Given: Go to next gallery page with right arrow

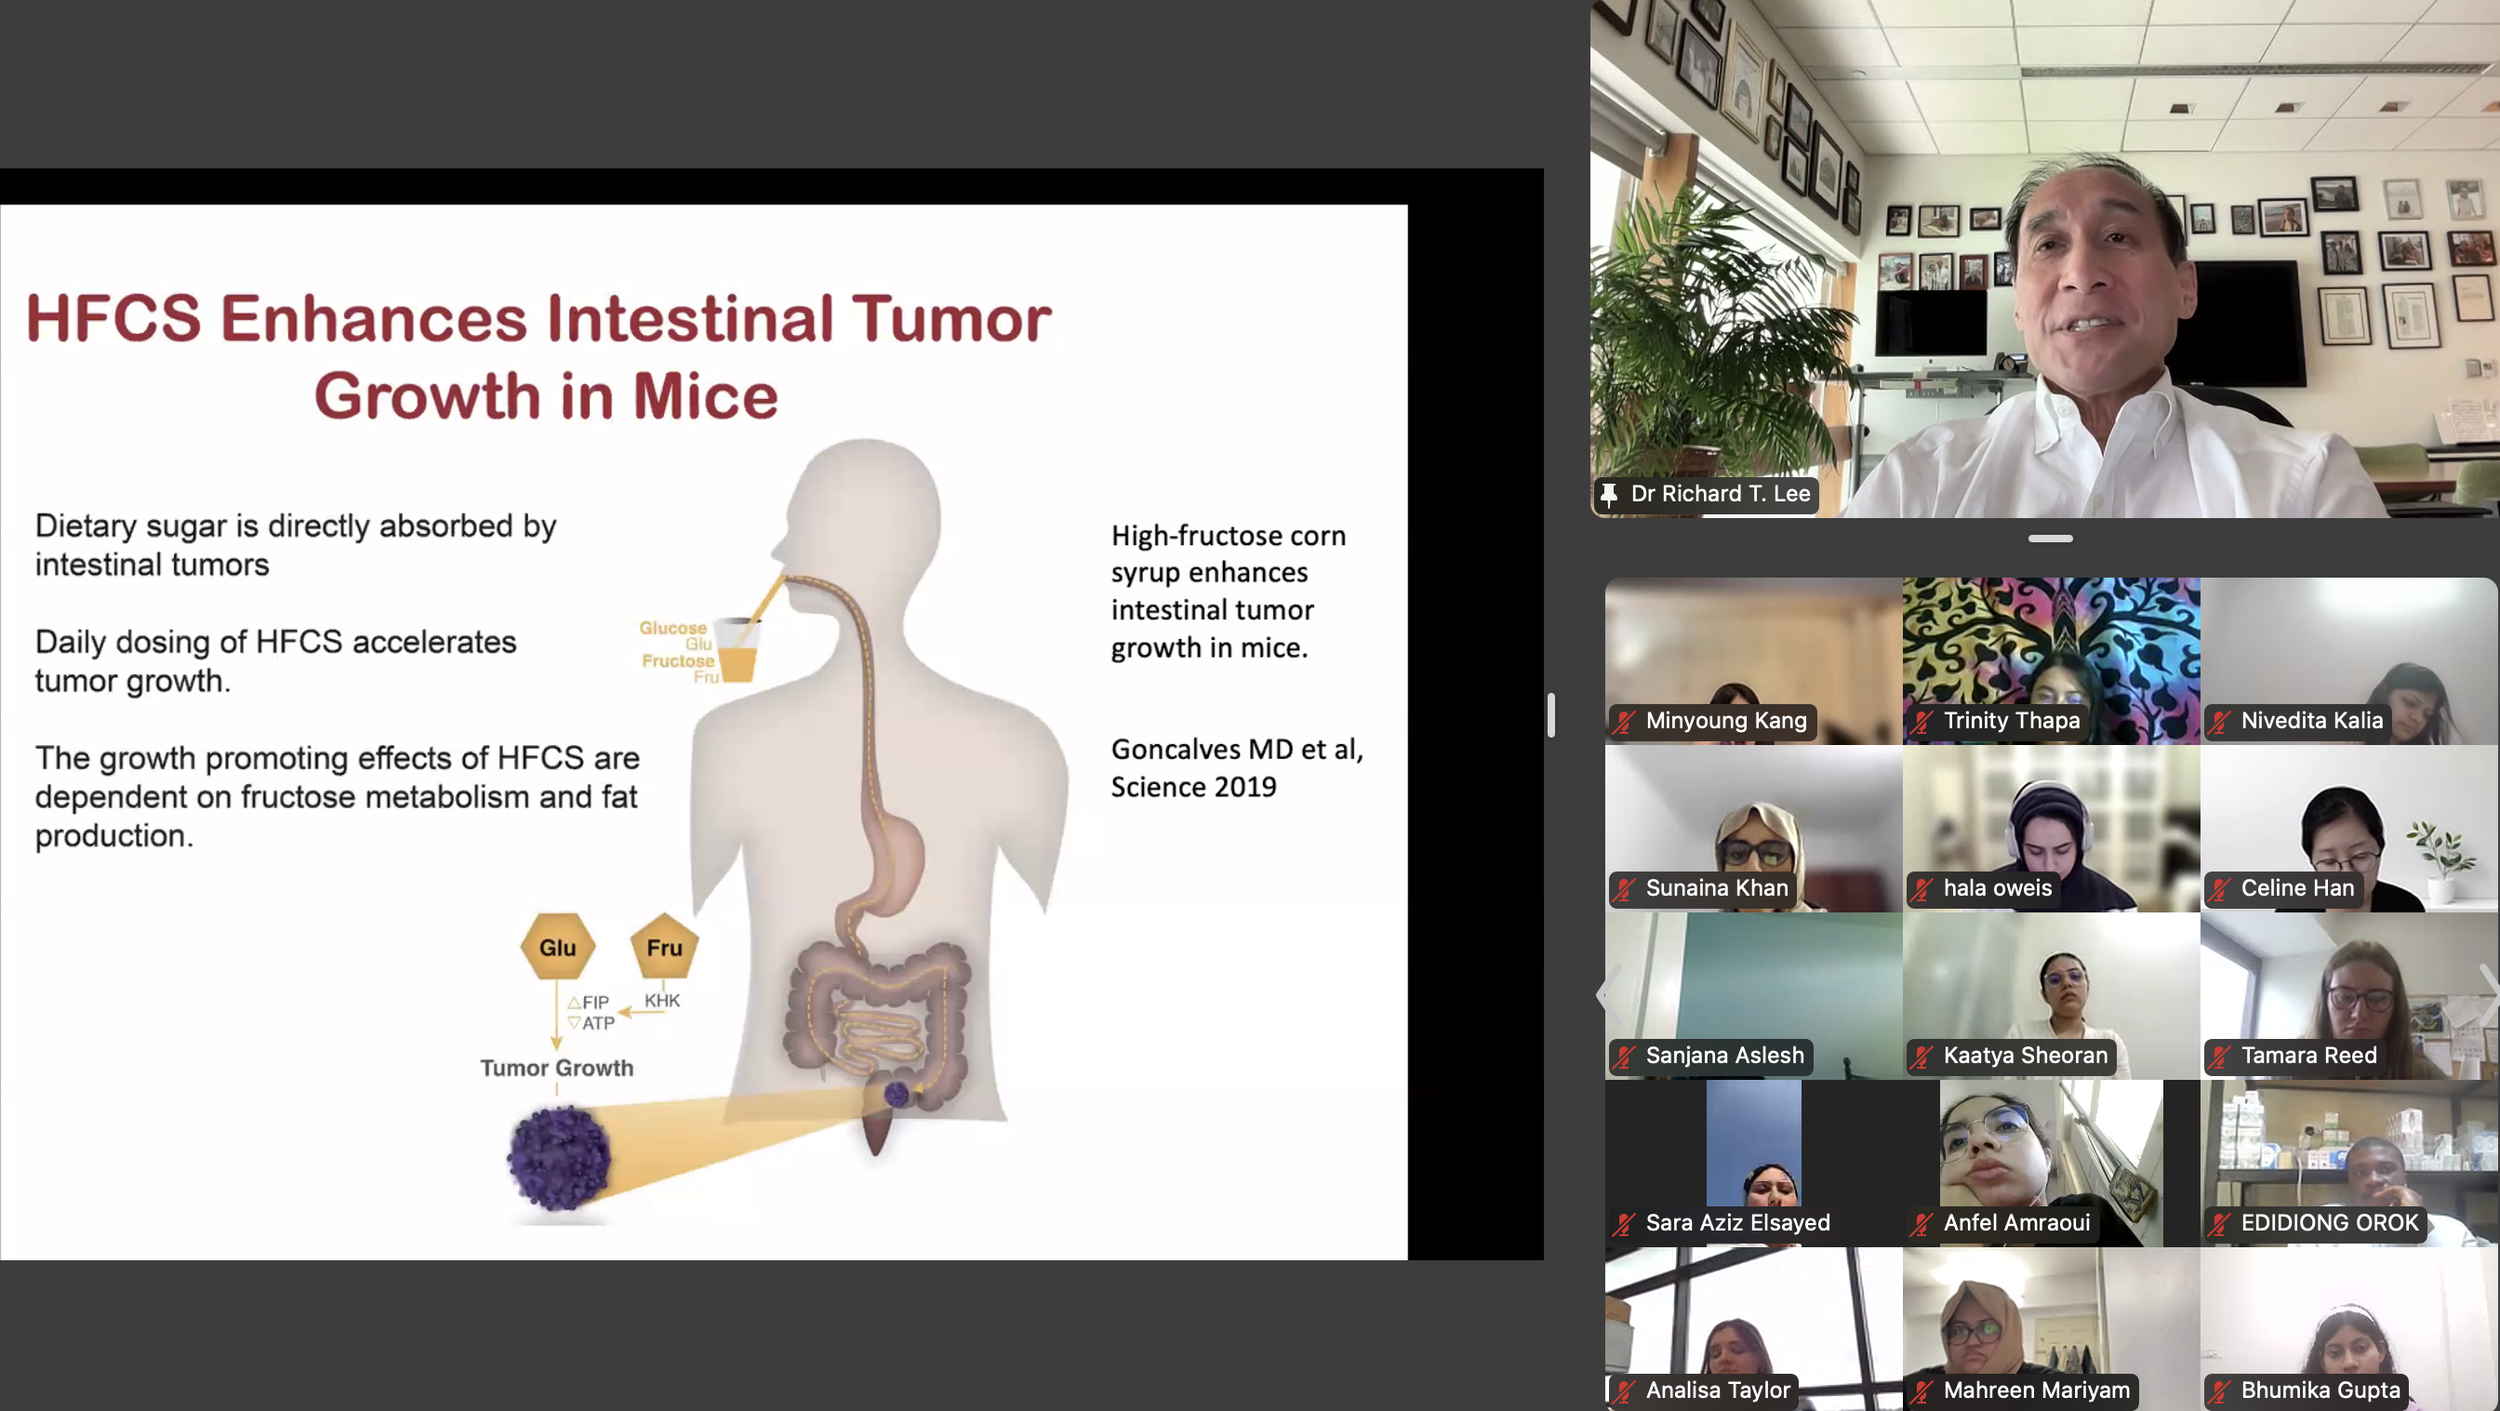Looking at the screenshot, I should point(2487,994).
